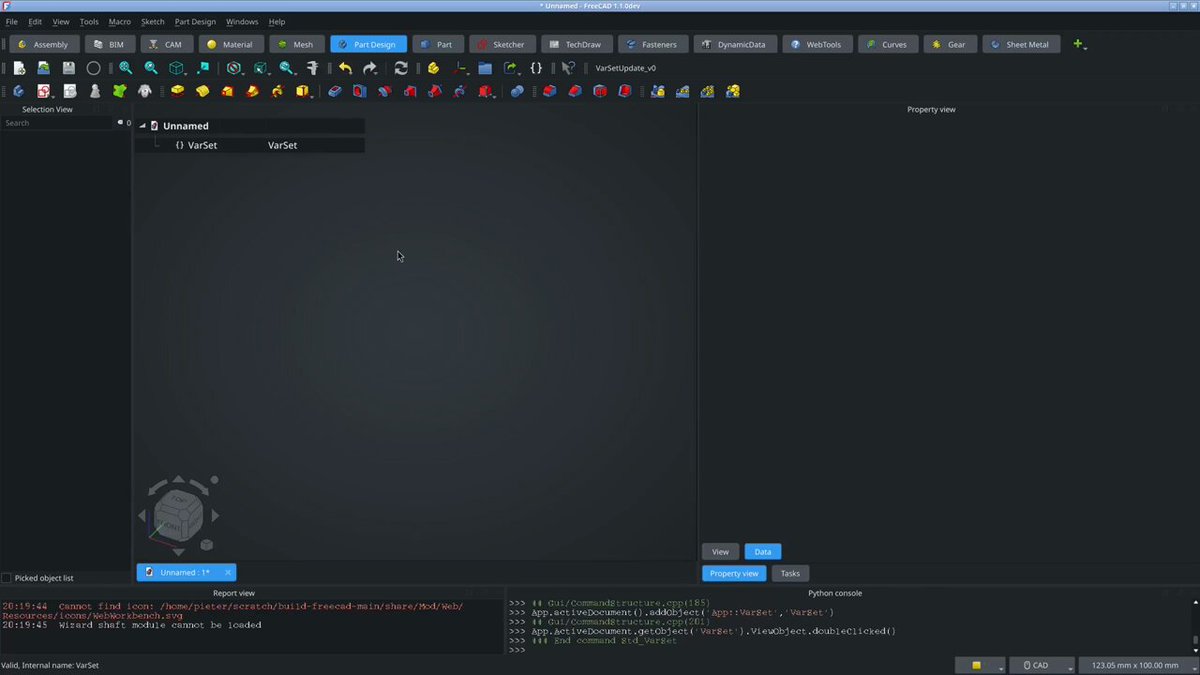Click the Pocket icon
This screenshot has height=675, width=1200.
point(335,91)
